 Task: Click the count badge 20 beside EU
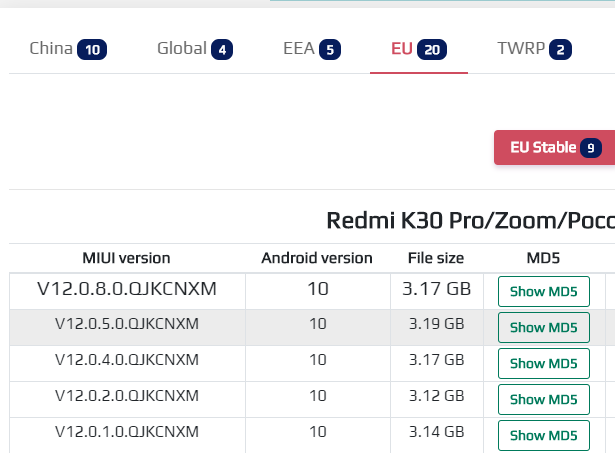pyautogui.click(x=432, y=50)
